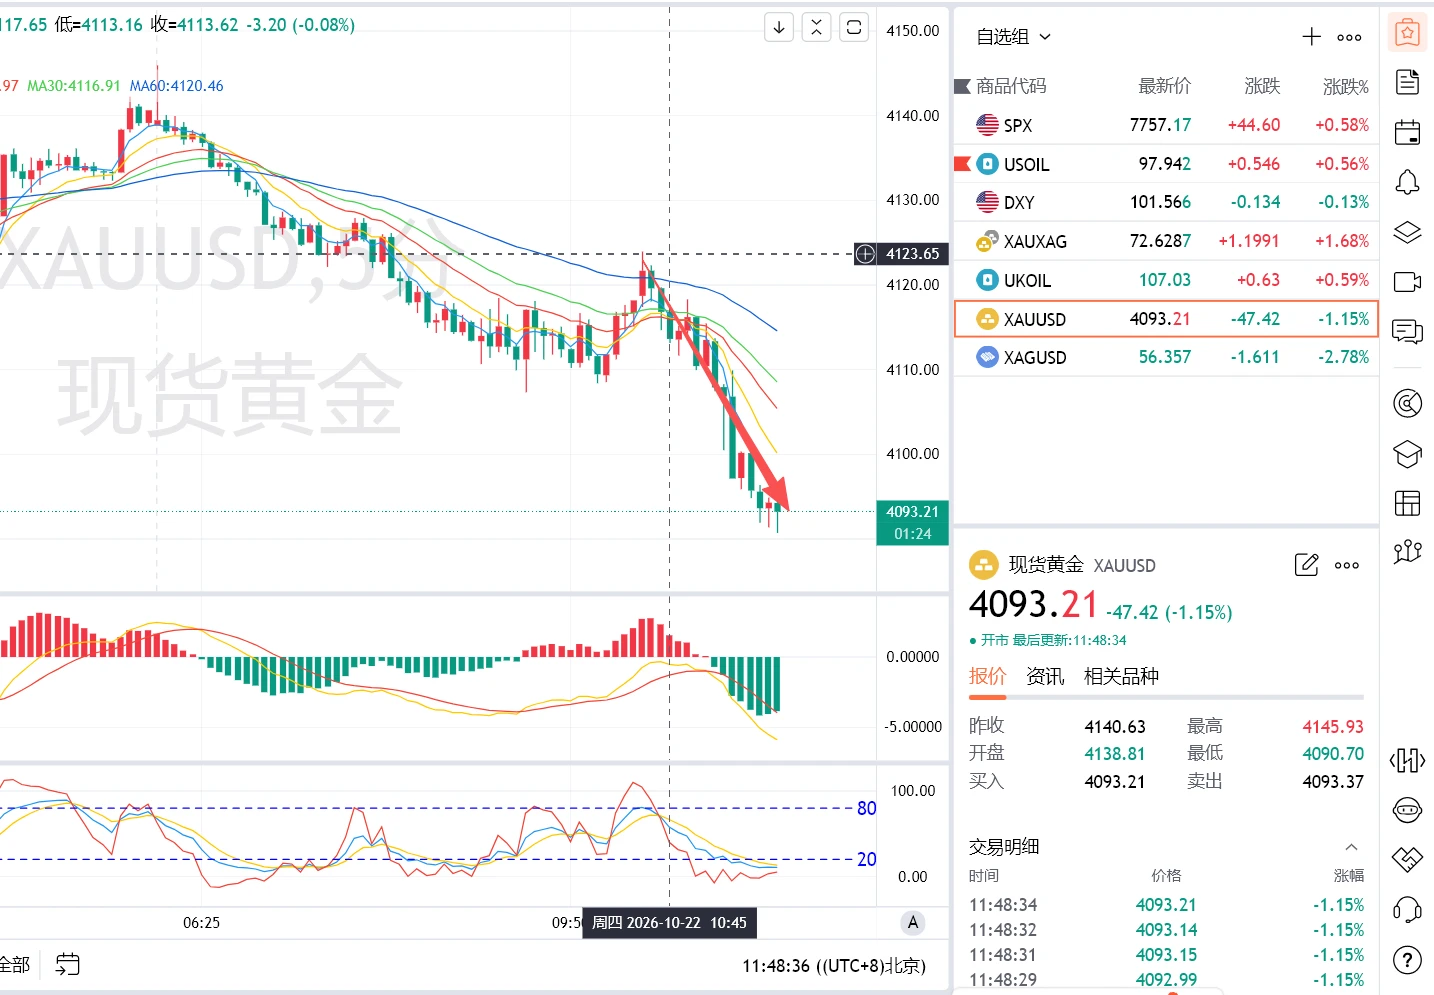Select the XAGUSD watchlist row

click(x=1166, y=357)
